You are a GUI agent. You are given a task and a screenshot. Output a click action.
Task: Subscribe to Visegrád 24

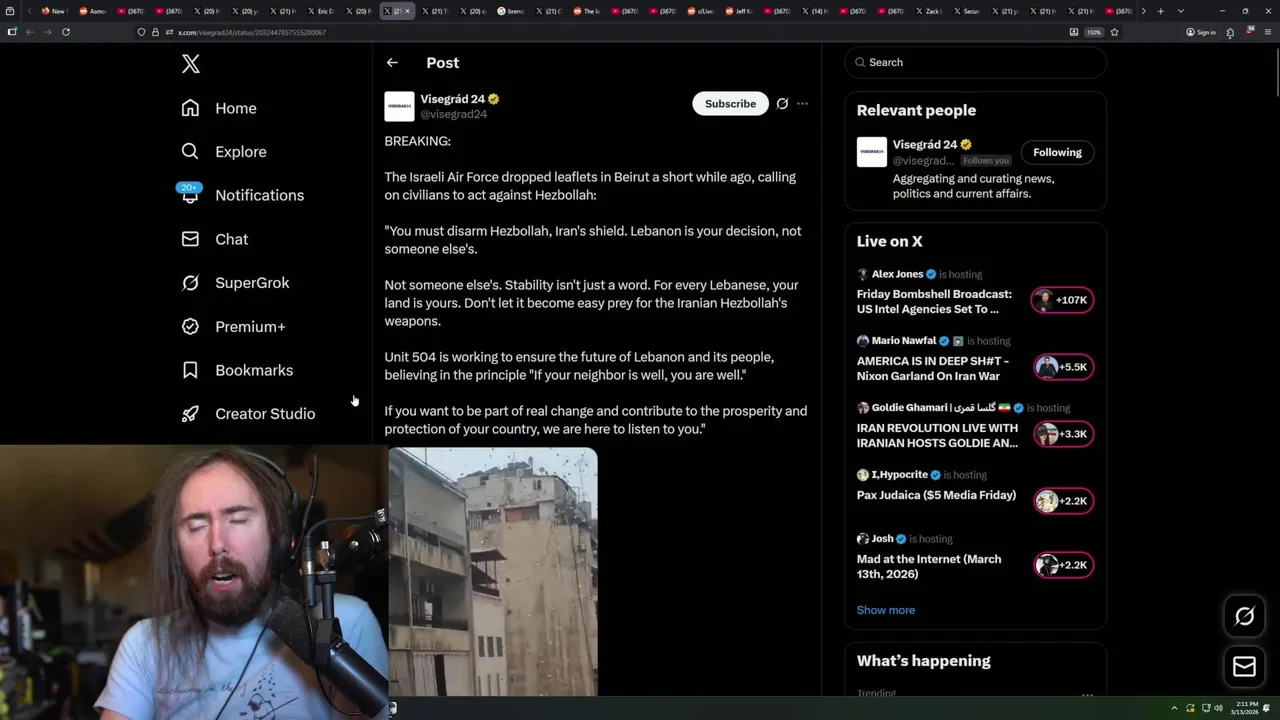(x=730, y=104)
